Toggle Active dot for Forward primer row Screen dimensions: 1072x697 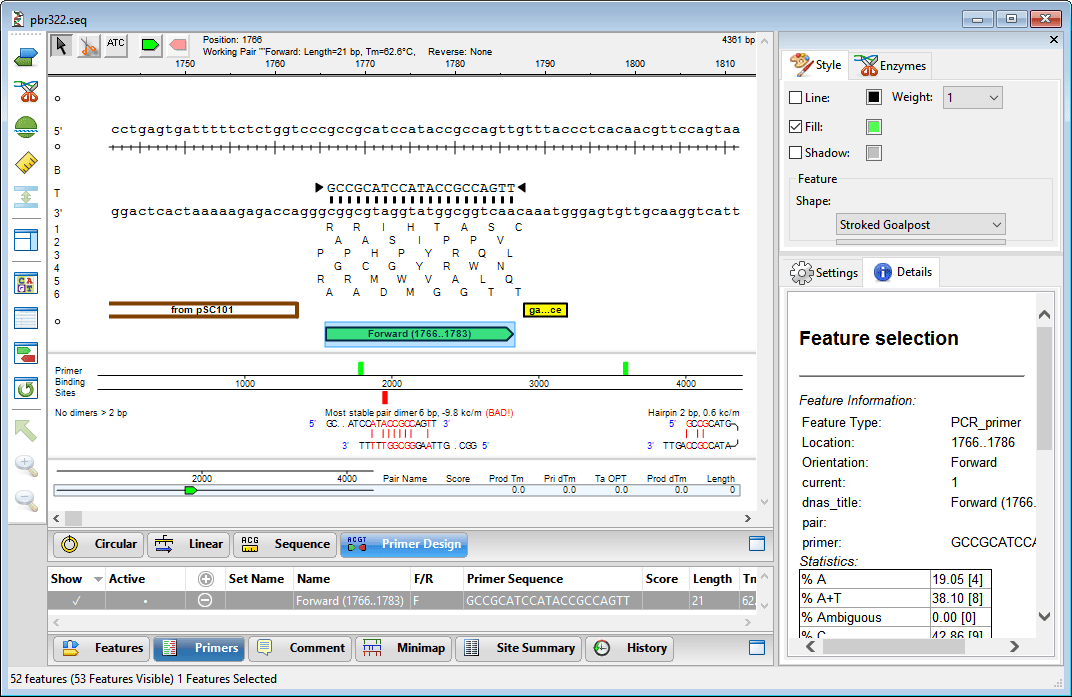coord(145,601)
